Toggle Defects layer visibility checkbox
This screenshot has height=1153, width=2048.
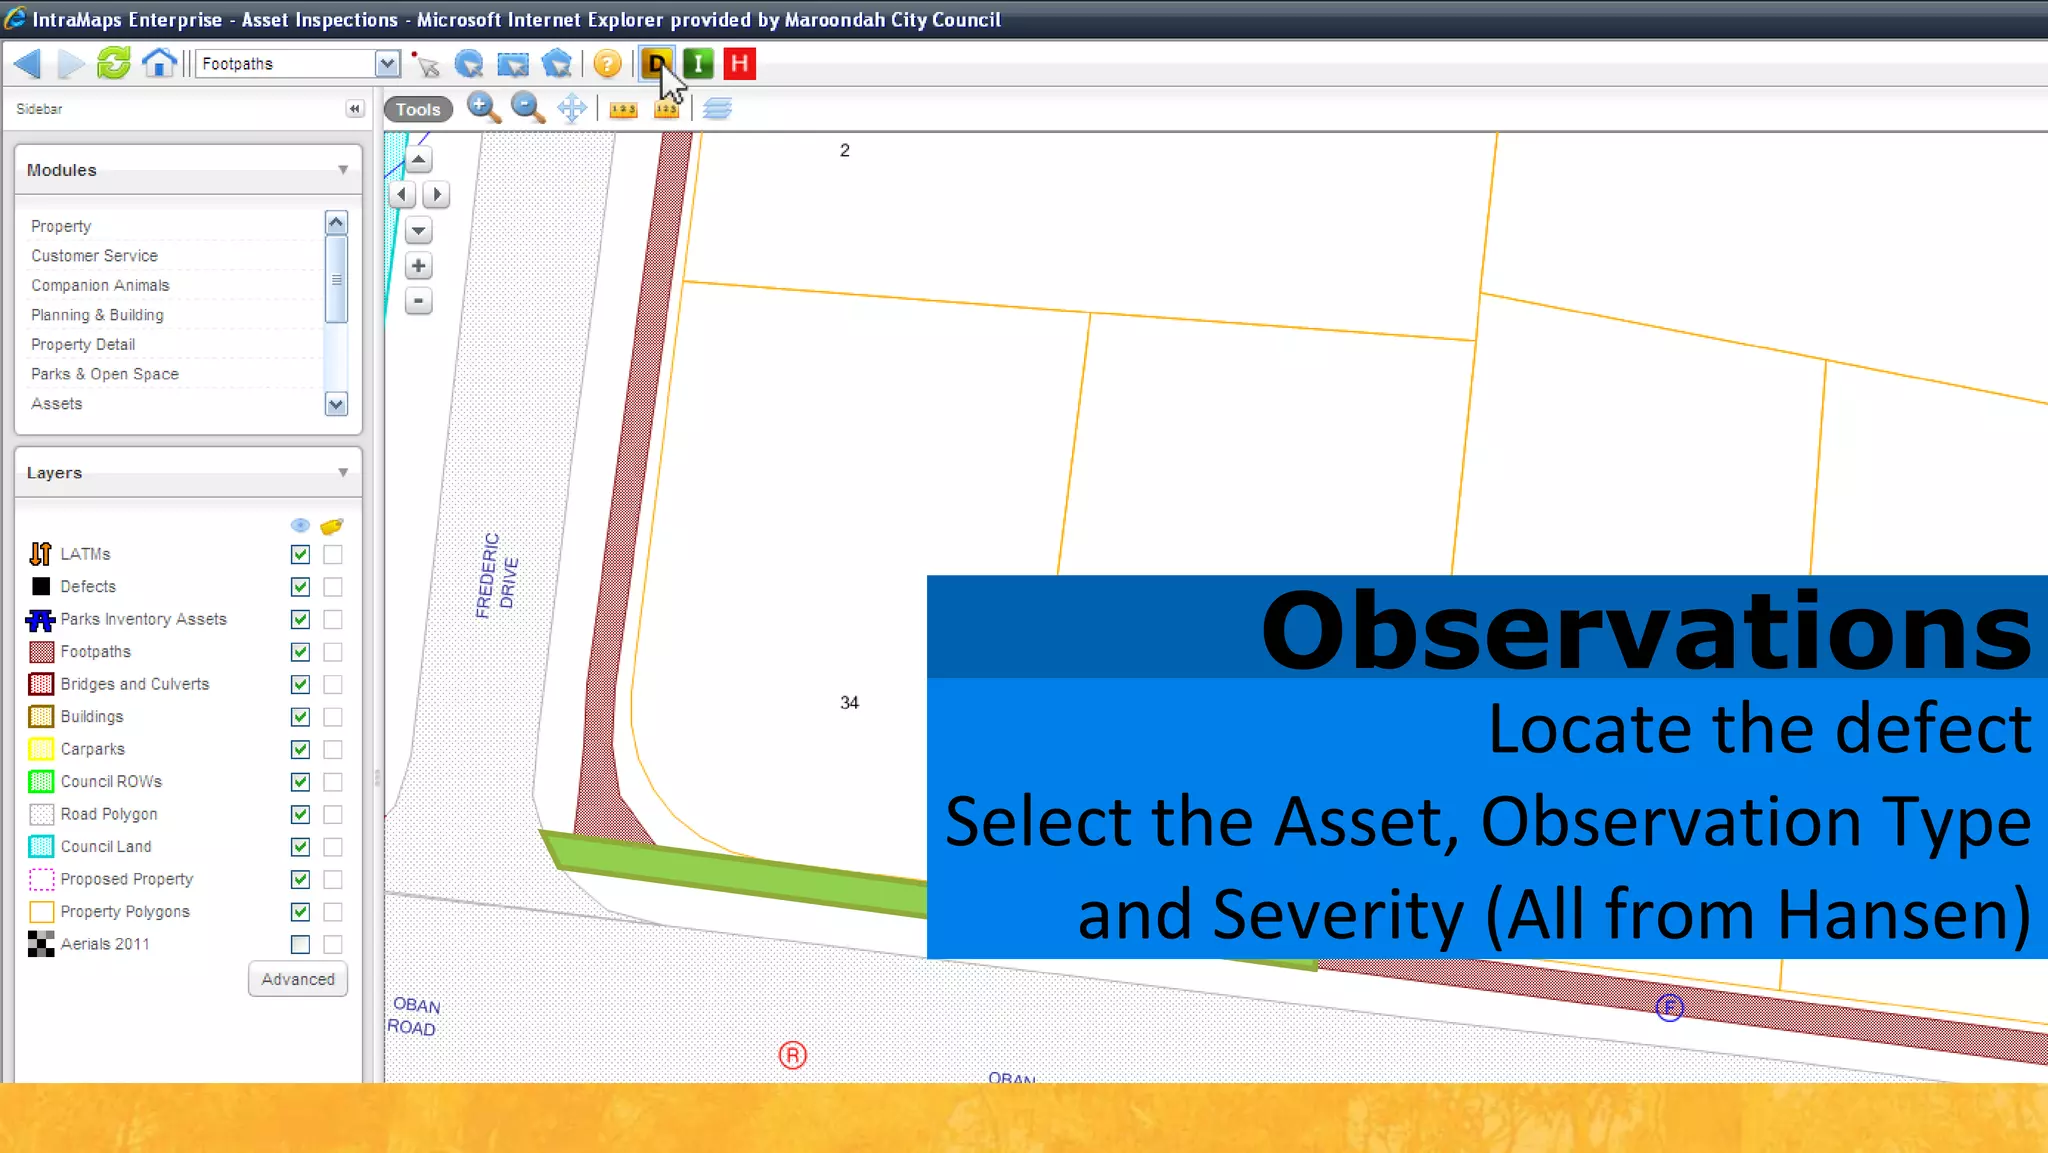[300, 587]
